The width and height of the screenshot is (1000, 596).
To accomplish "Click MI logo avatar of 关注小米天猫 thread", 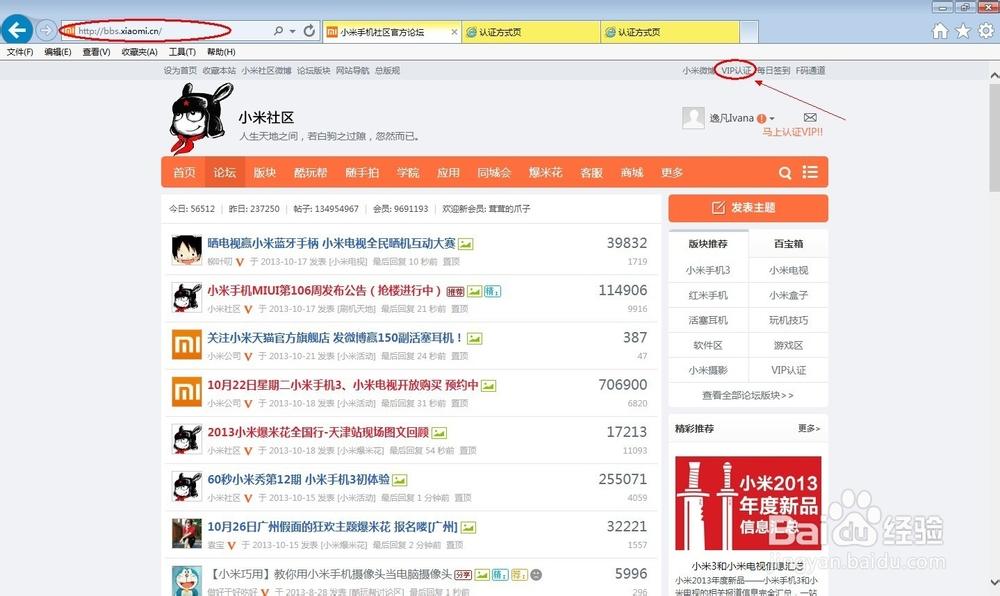I will (187, 344).
